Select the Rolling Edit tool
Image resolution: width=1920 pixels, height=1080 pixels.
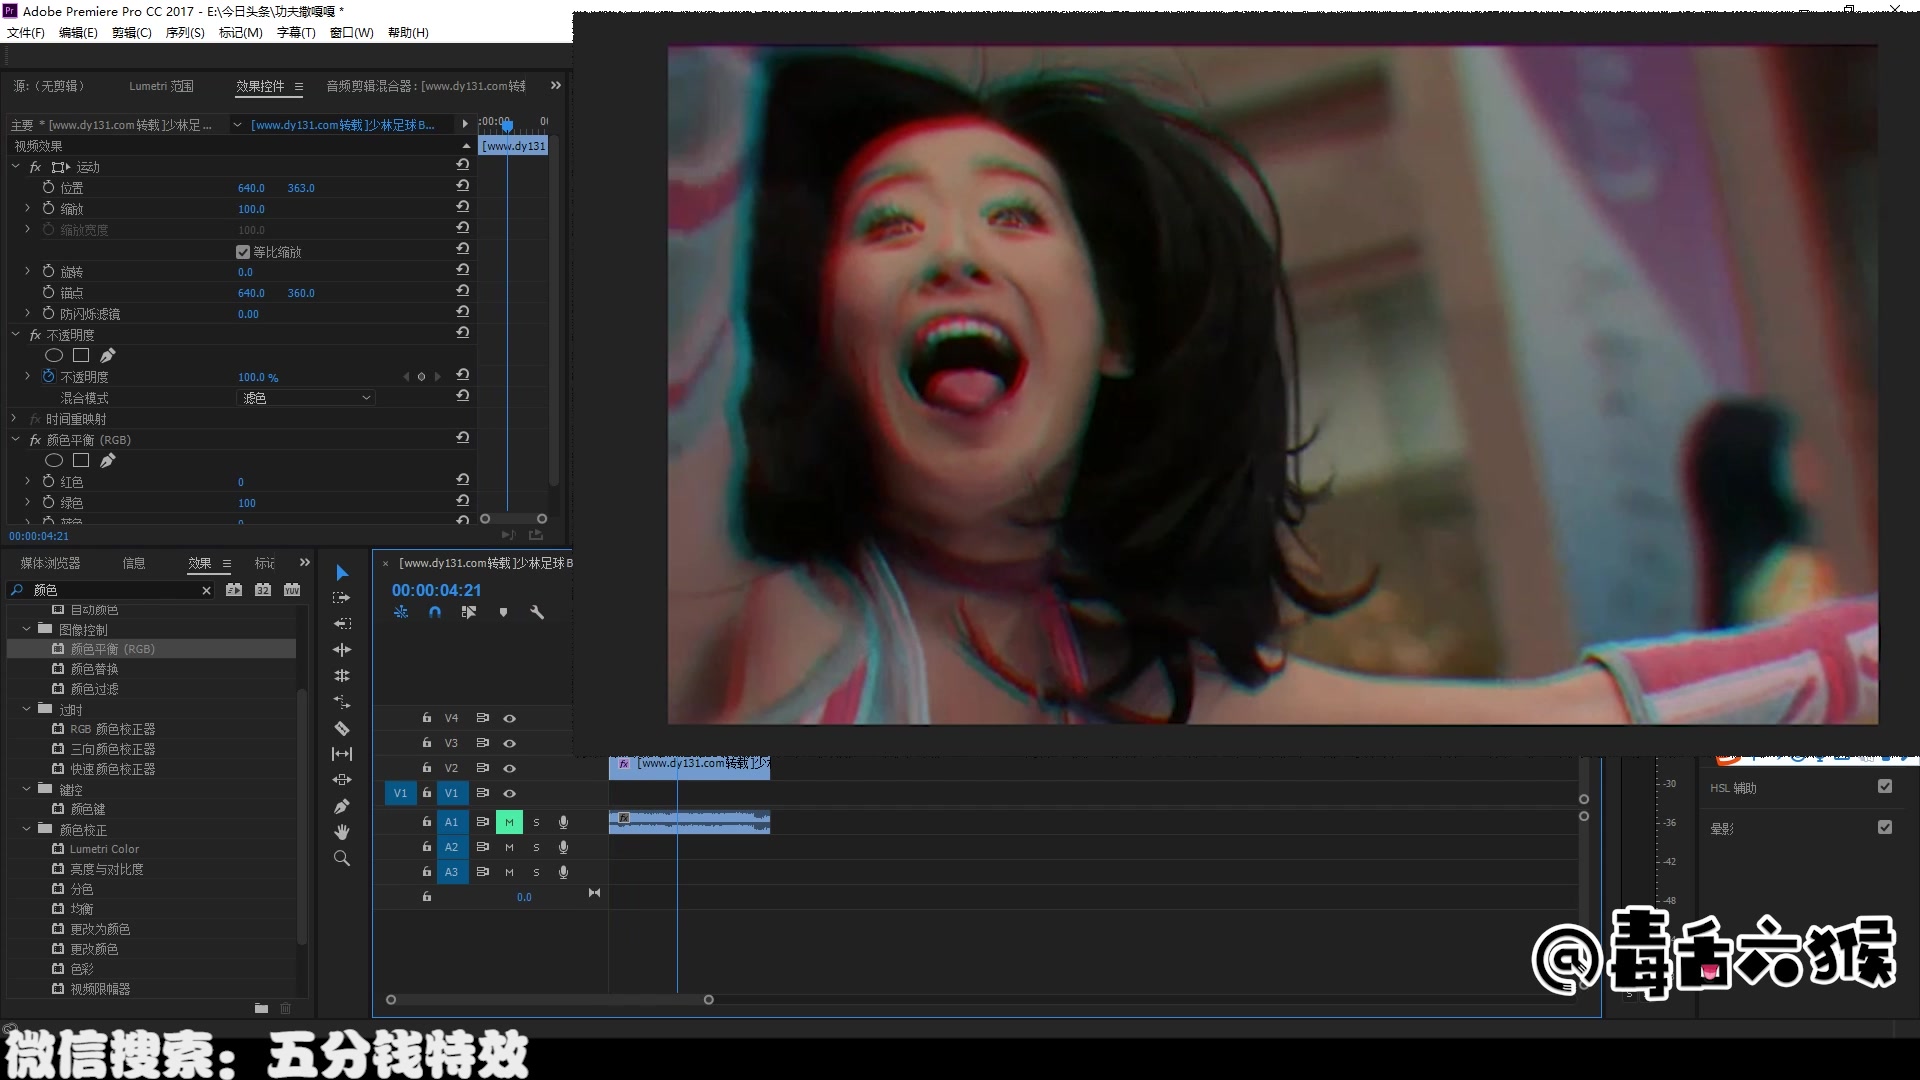click(342, 676)
